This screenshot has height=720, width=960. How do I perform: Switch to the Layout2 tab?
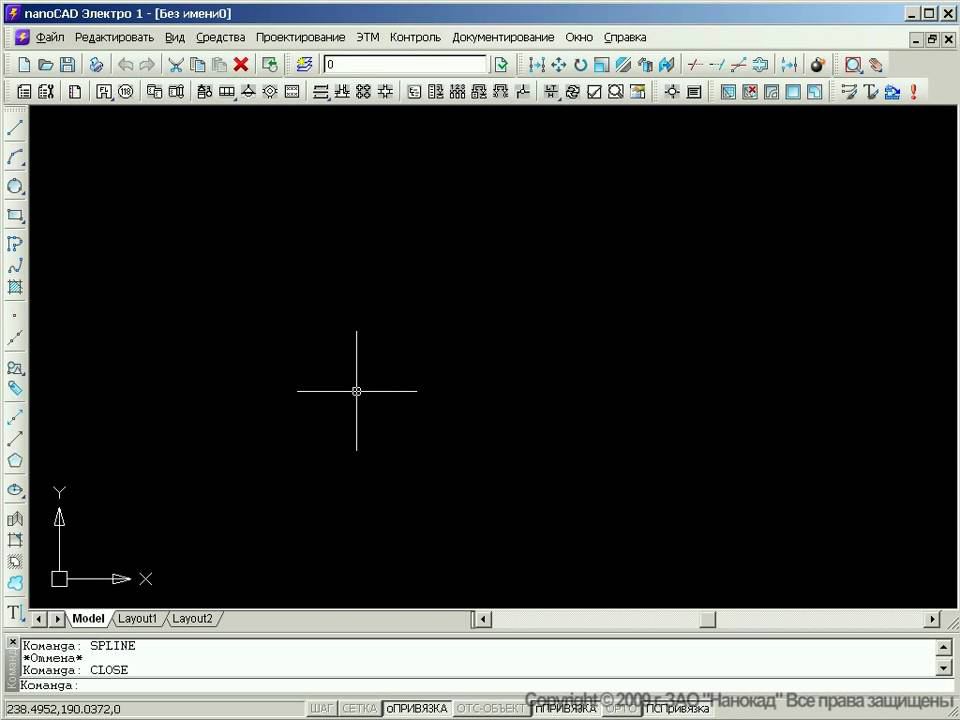pyautogui.click(x=192, y=618)
